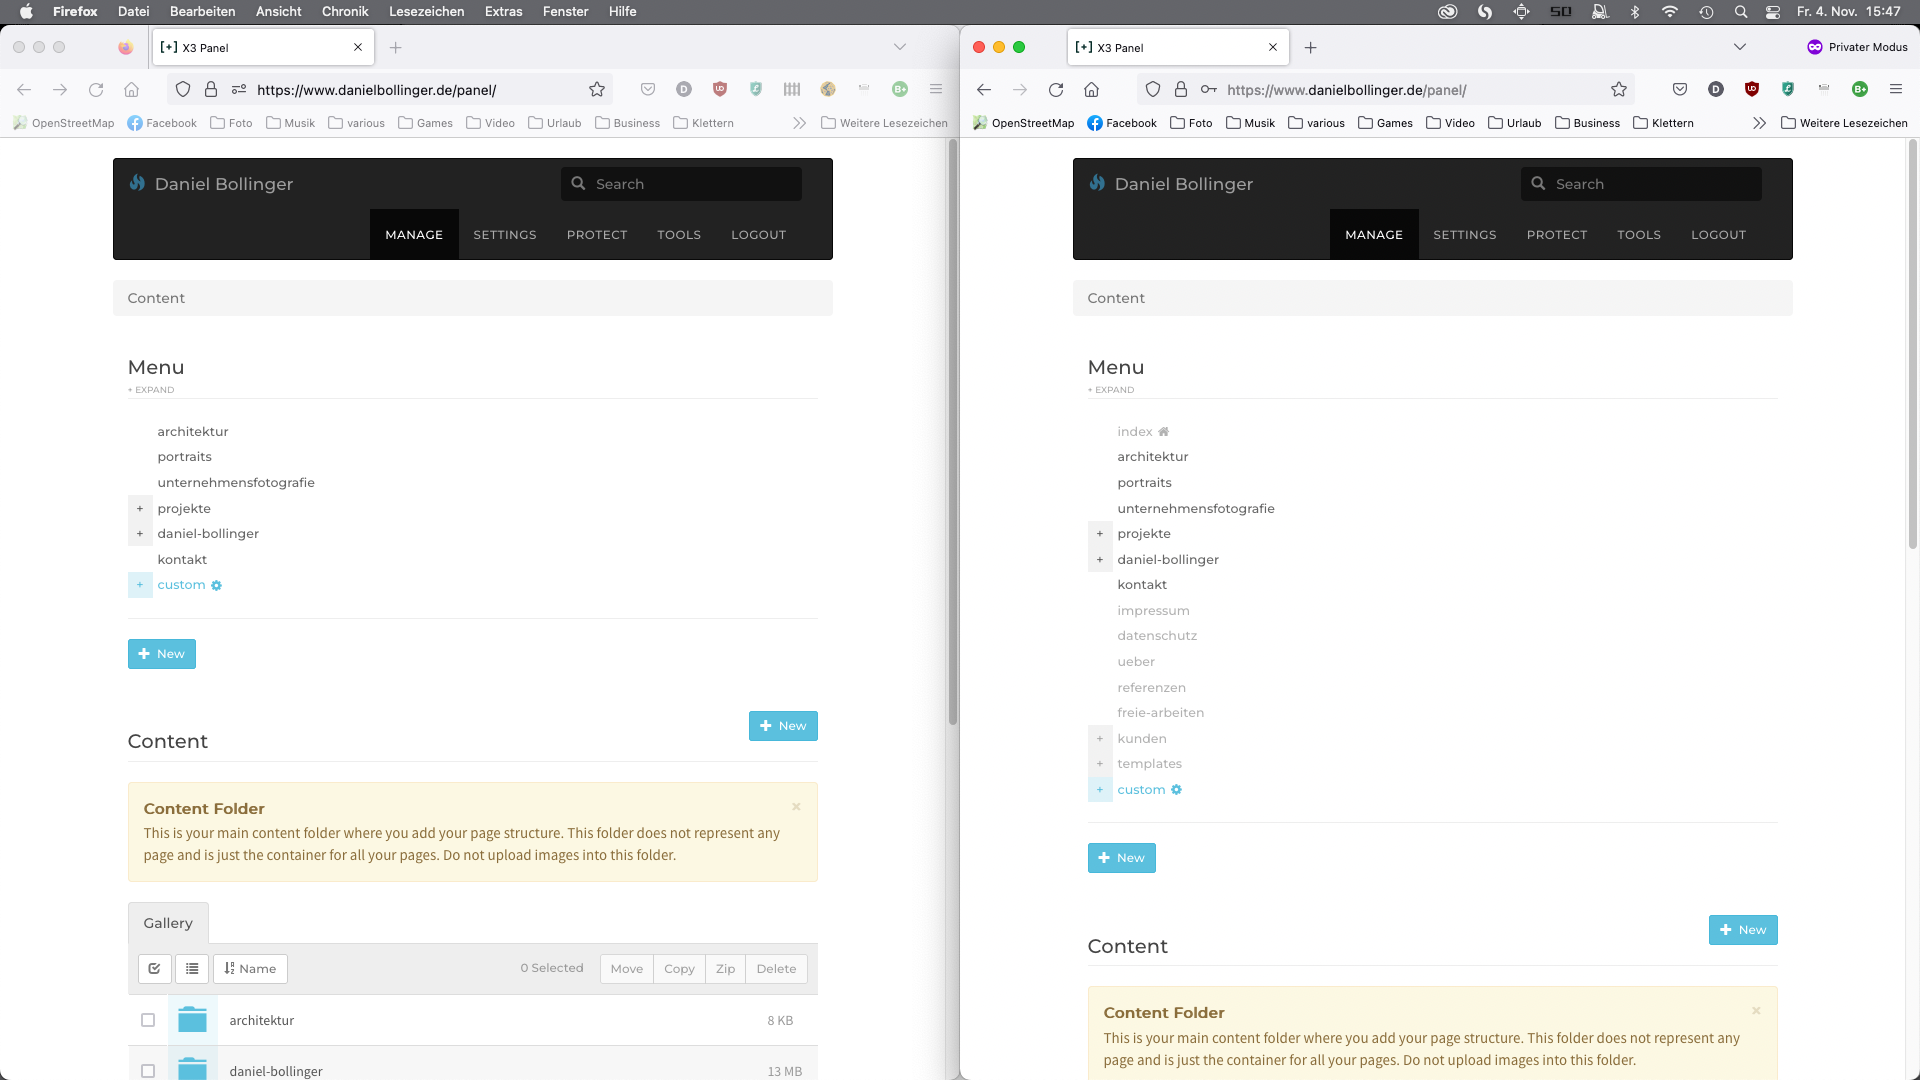This screenshot has width=1920, height=1080.
Task: Toggle checkbox for daniel-bollinger folder left panel
Action: [148, 1069]
